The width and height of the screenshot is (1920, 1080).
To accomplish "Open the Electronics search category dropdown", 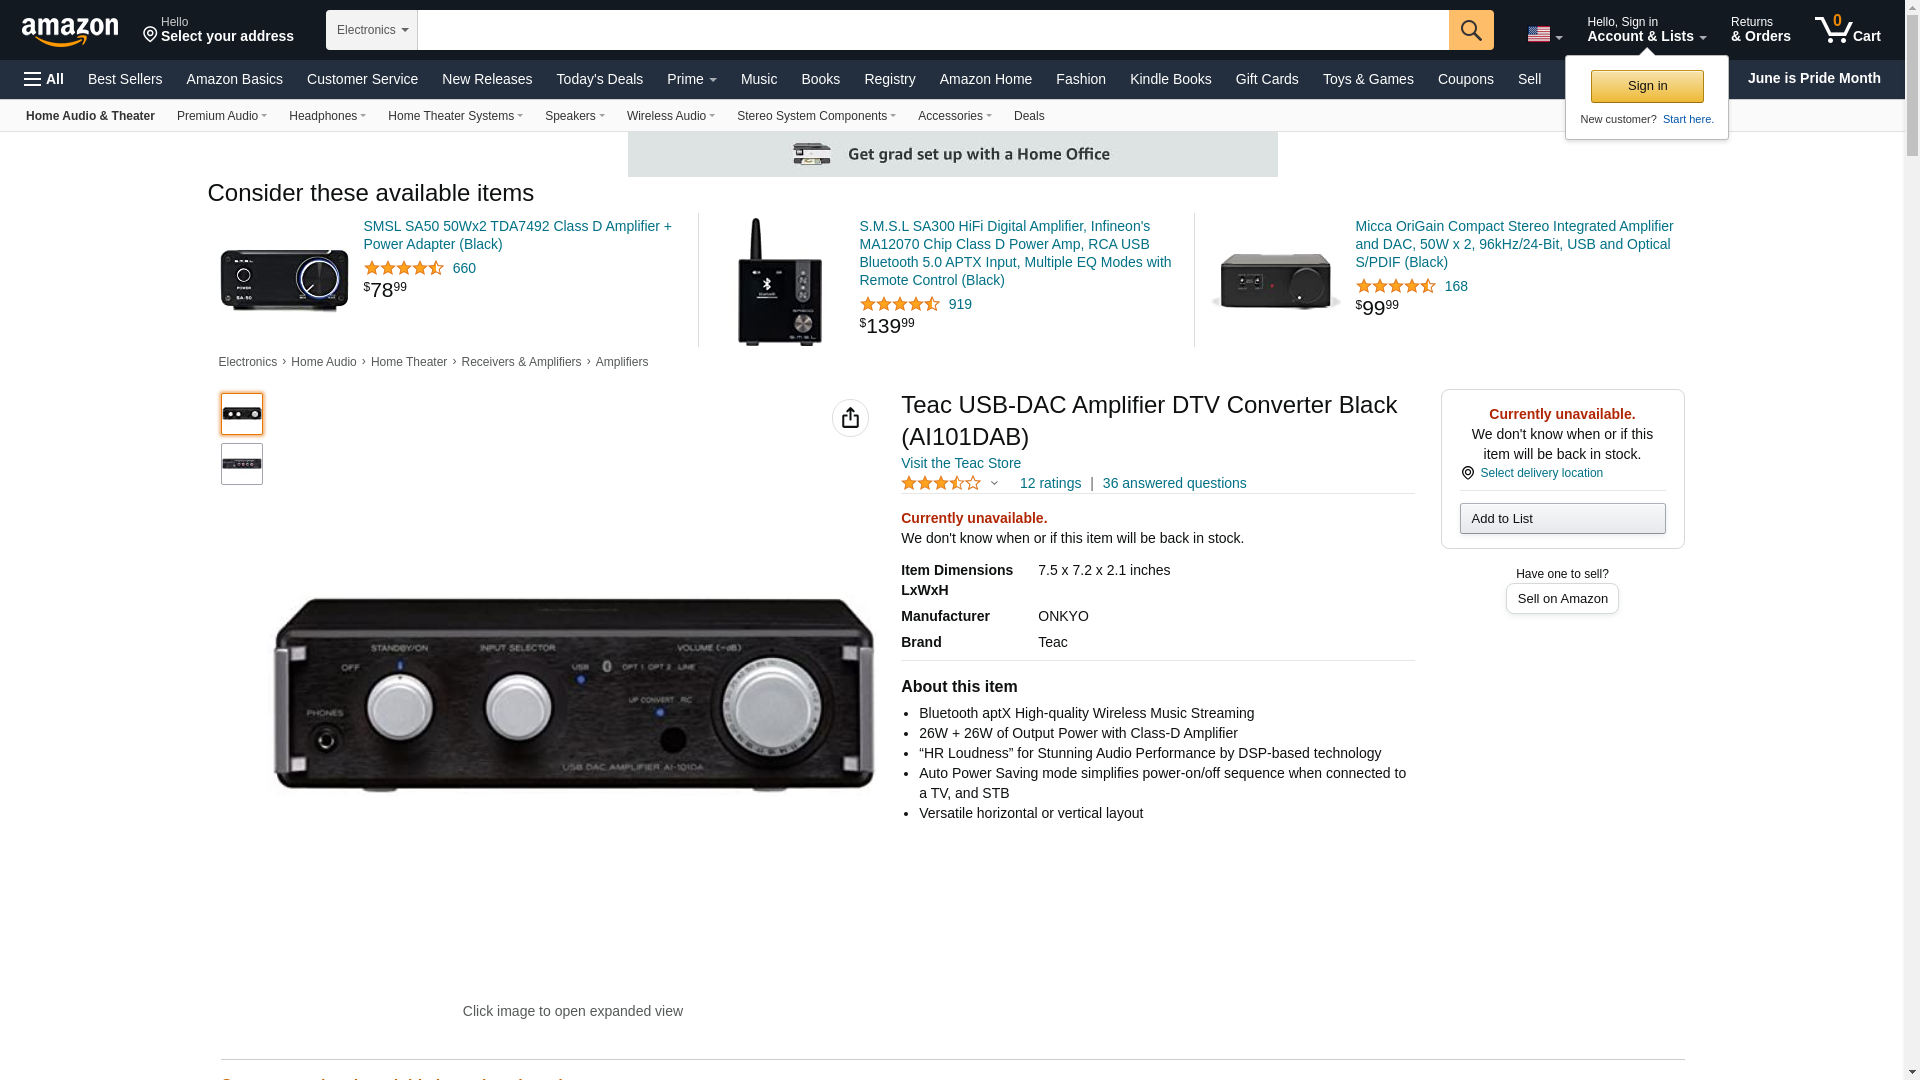I will [372, 30].
